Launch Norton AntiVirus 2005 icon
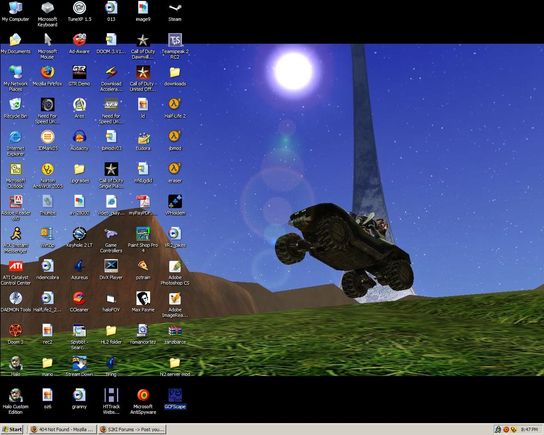This screenshot has width=544, height=435. (47, 175)
